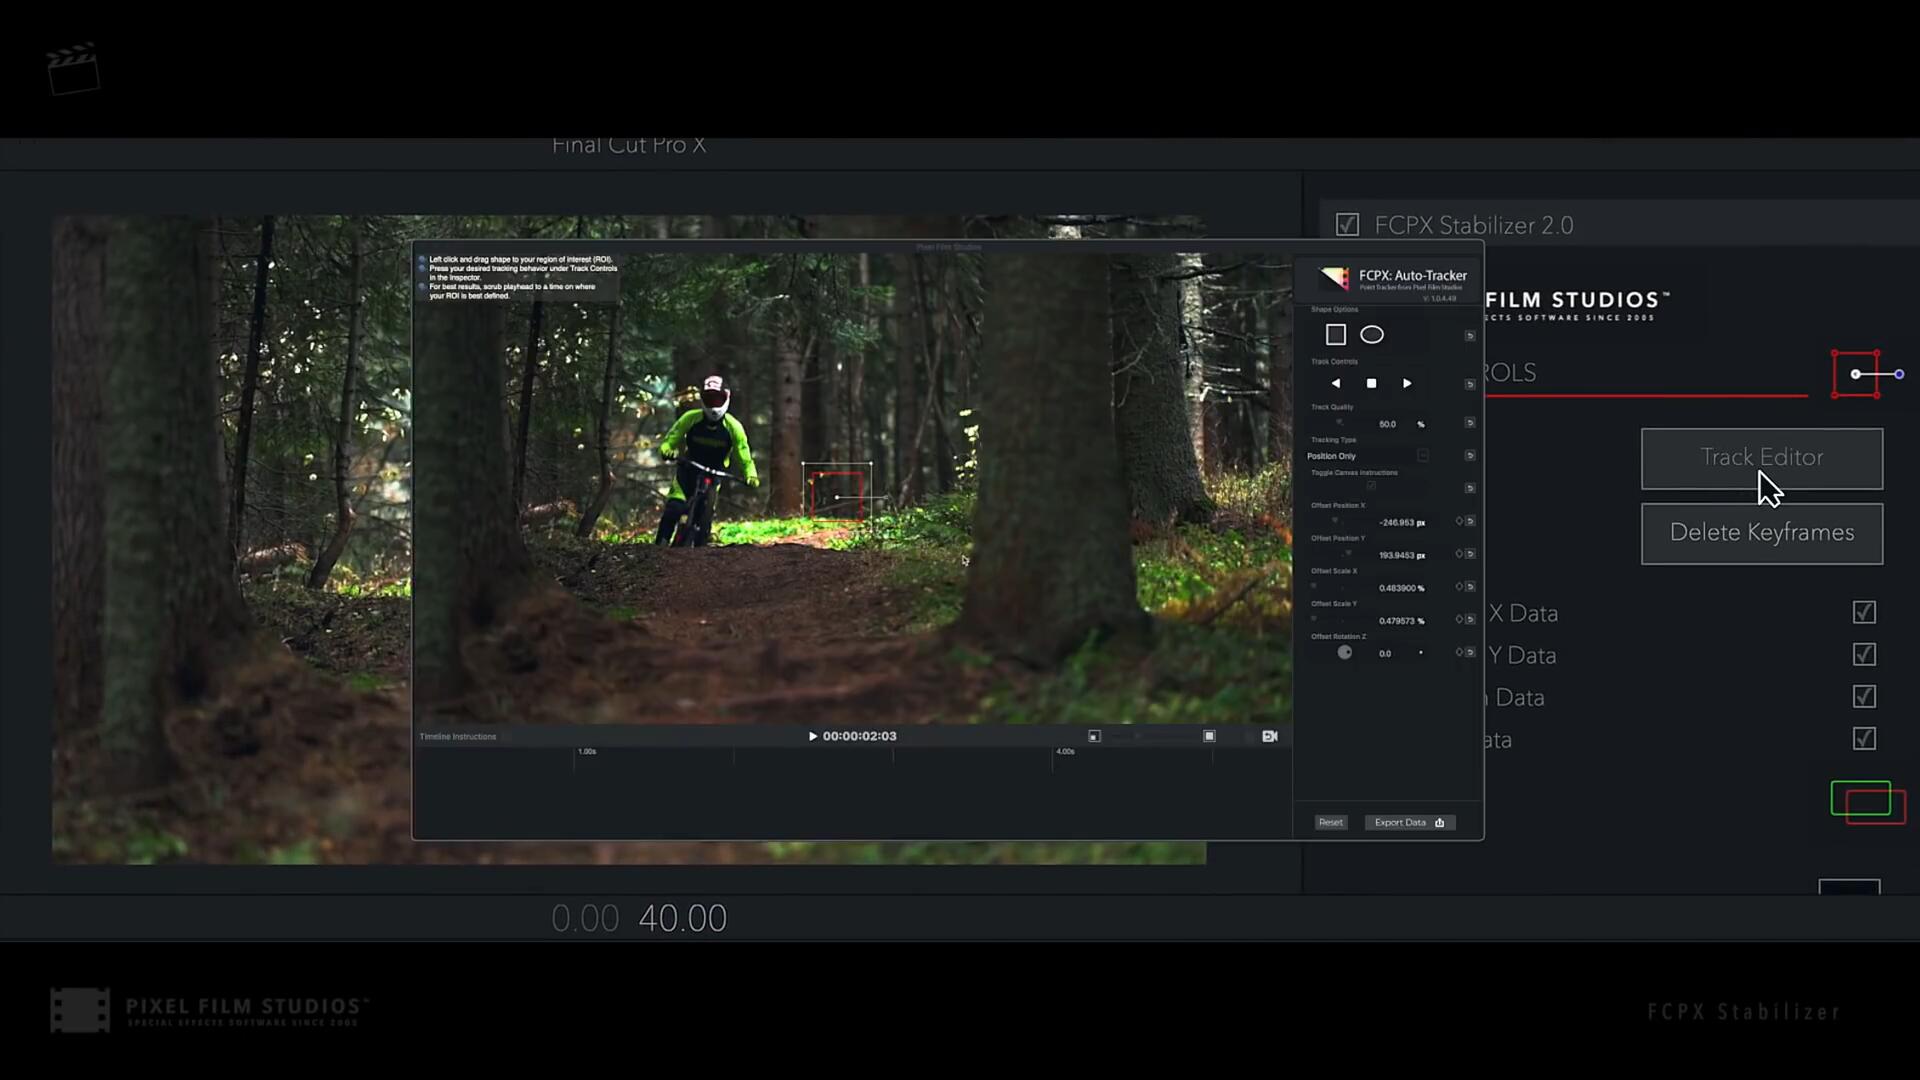Open the Track Editor
Viewport: 1920px width, 1080px height.
coord(1762,458)
